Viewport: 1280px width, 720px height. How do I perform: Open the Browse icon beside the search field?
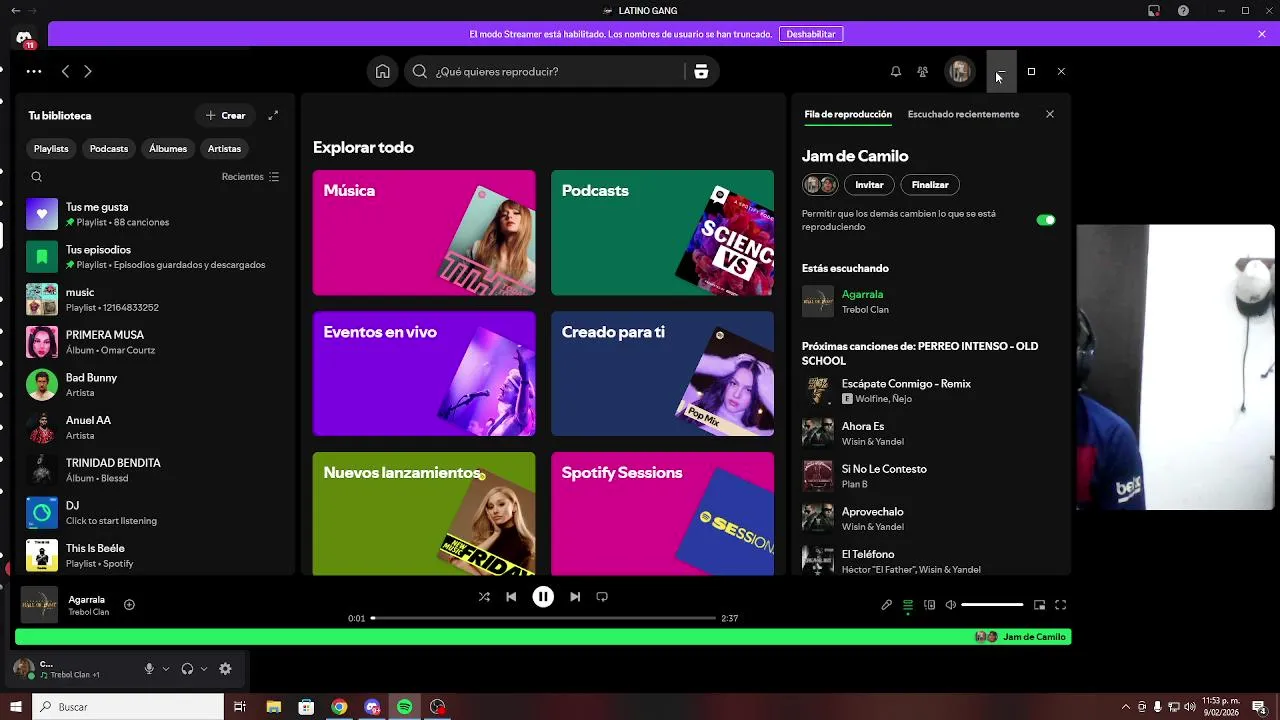click(x=701, y=71)
